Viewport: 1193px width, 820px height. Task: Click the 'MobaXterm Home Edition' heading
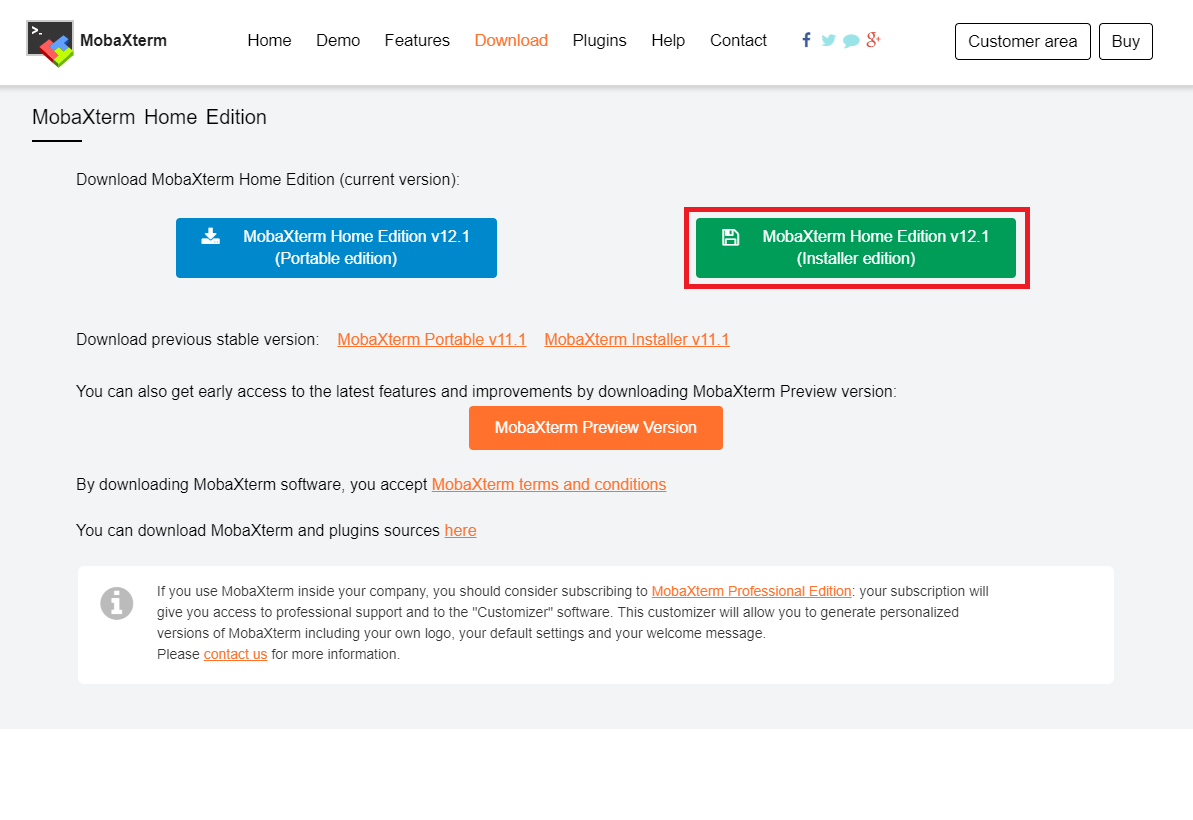149,117
